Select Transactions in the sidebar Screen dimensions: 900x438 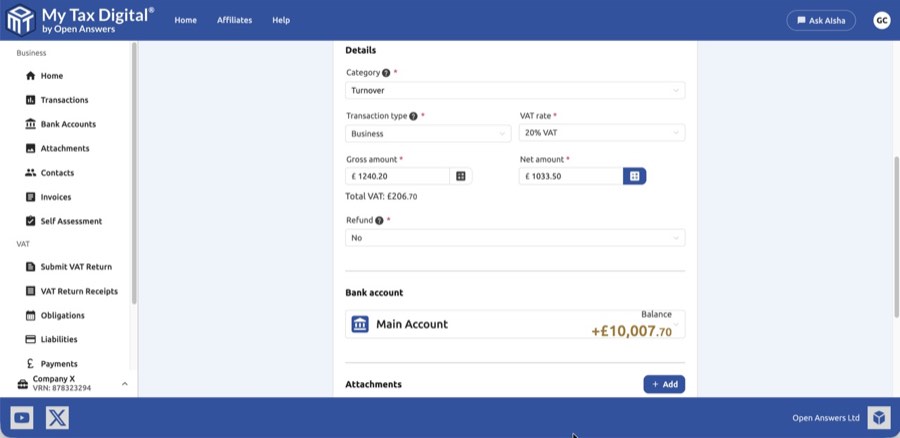pos(64,100)
